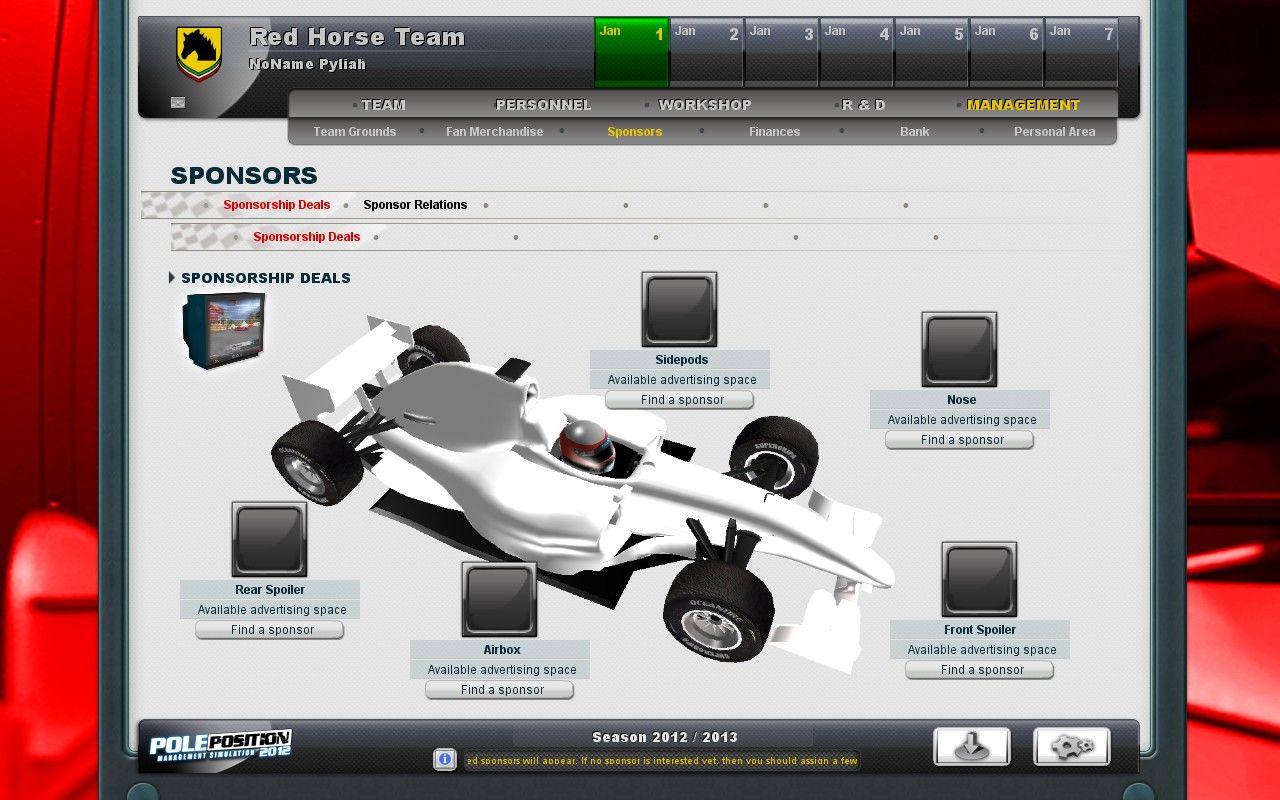This screenshot has height=800, width=1280.
Task: Click the television icon
Action: 223,331
